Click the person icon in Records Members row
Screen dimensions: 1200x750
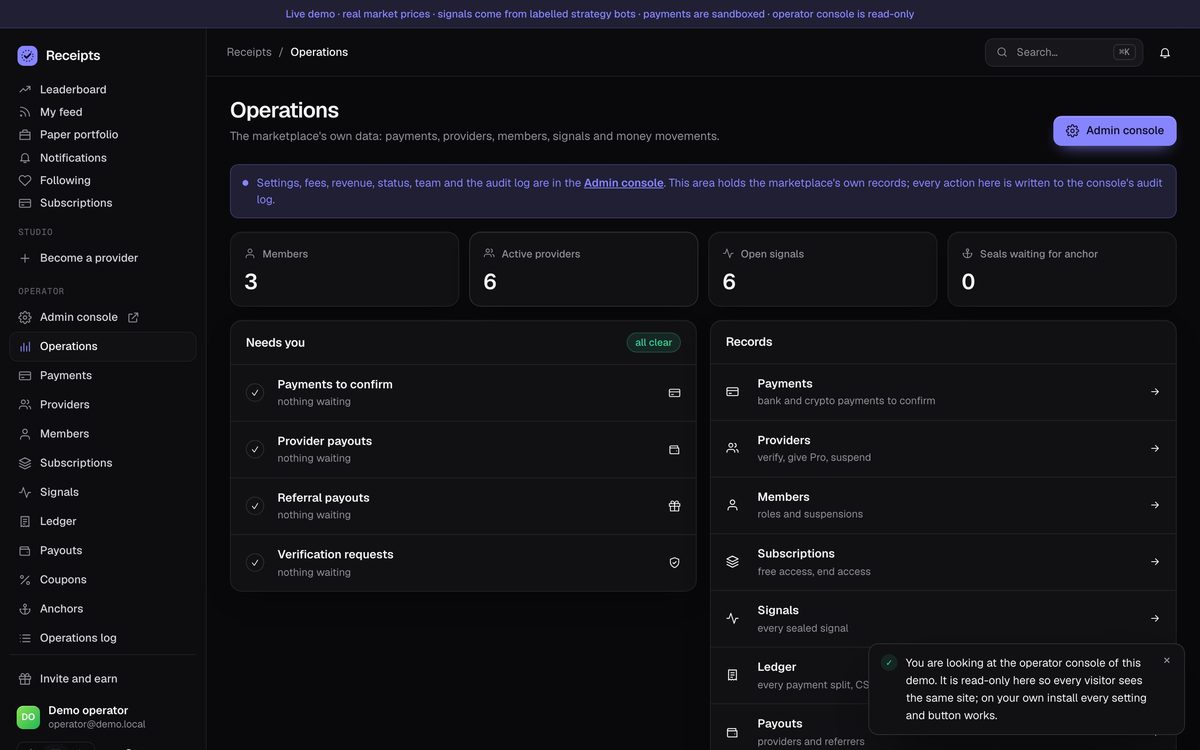pos(732,505)
